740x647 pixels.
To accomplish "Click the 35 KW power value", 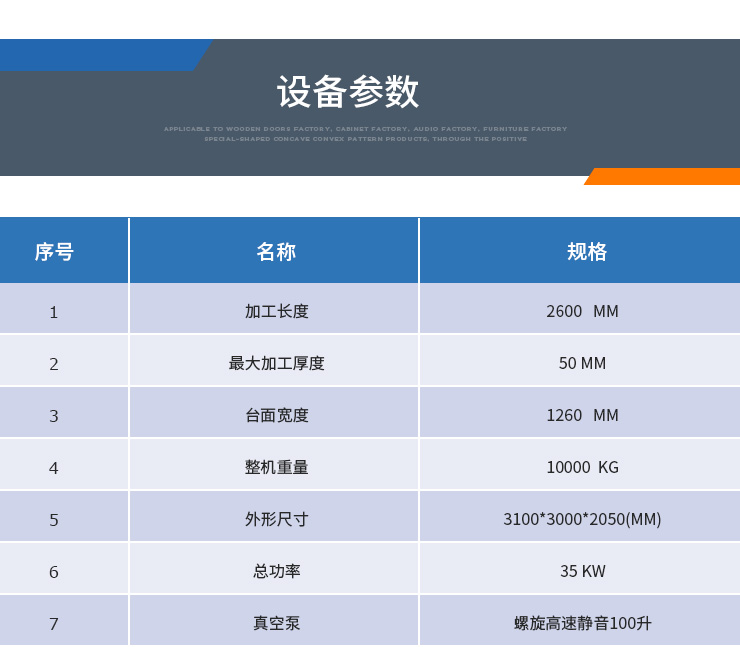I will click(x=582, y=571).
